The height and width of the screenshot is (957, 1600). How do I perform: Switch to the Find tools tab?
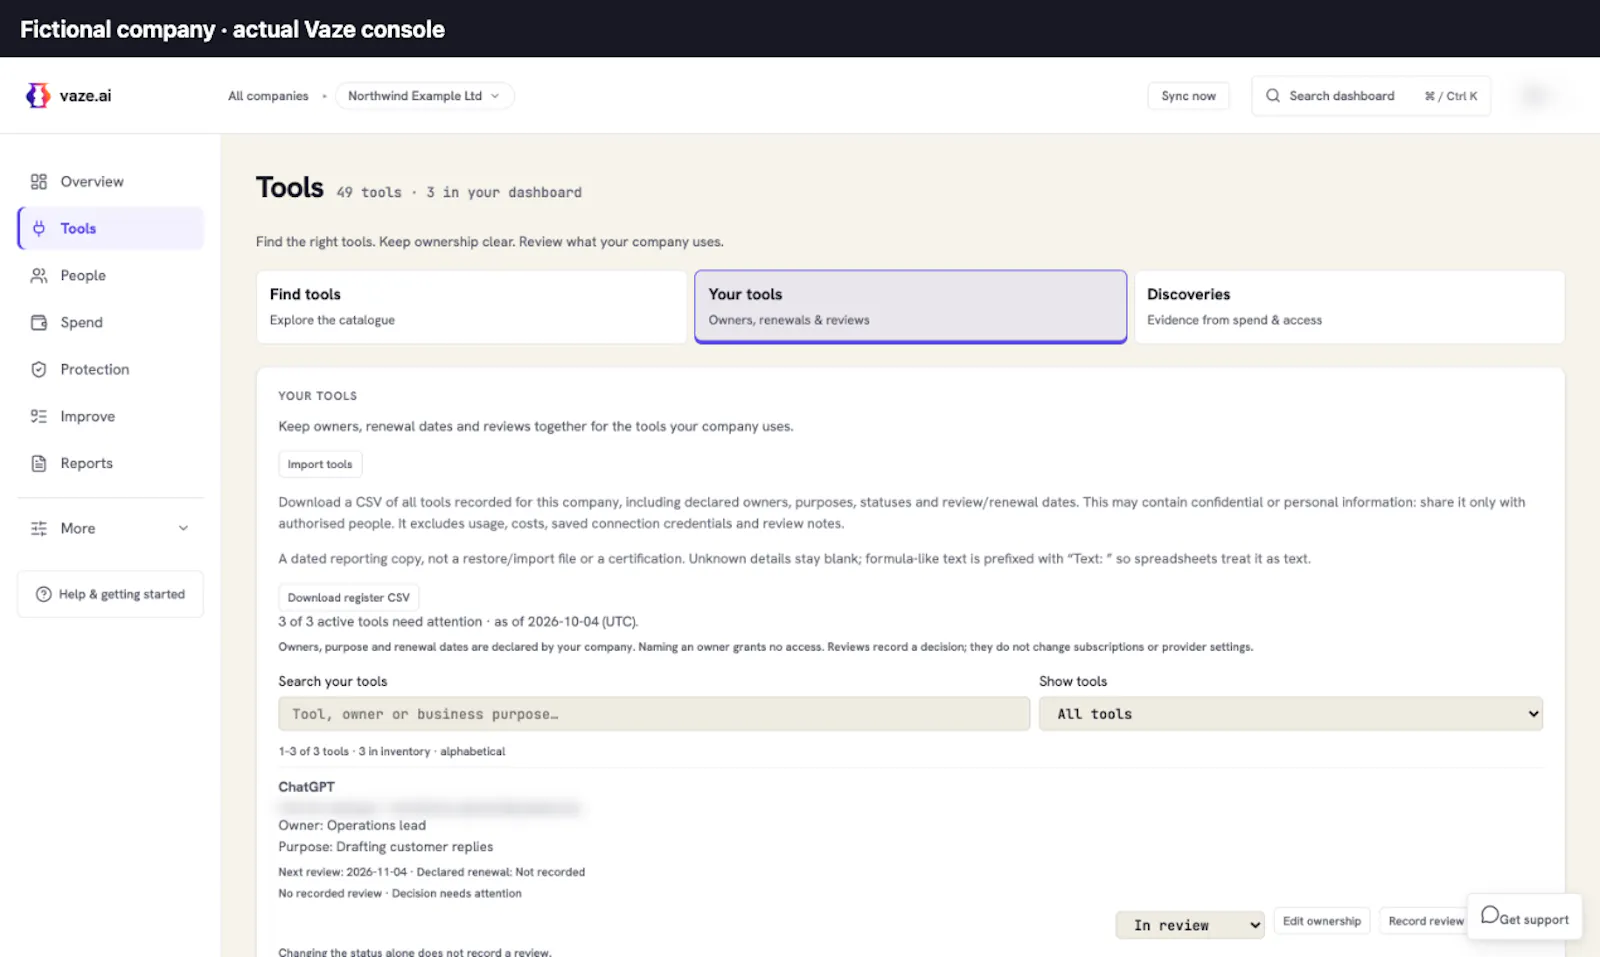click(472, 307)
